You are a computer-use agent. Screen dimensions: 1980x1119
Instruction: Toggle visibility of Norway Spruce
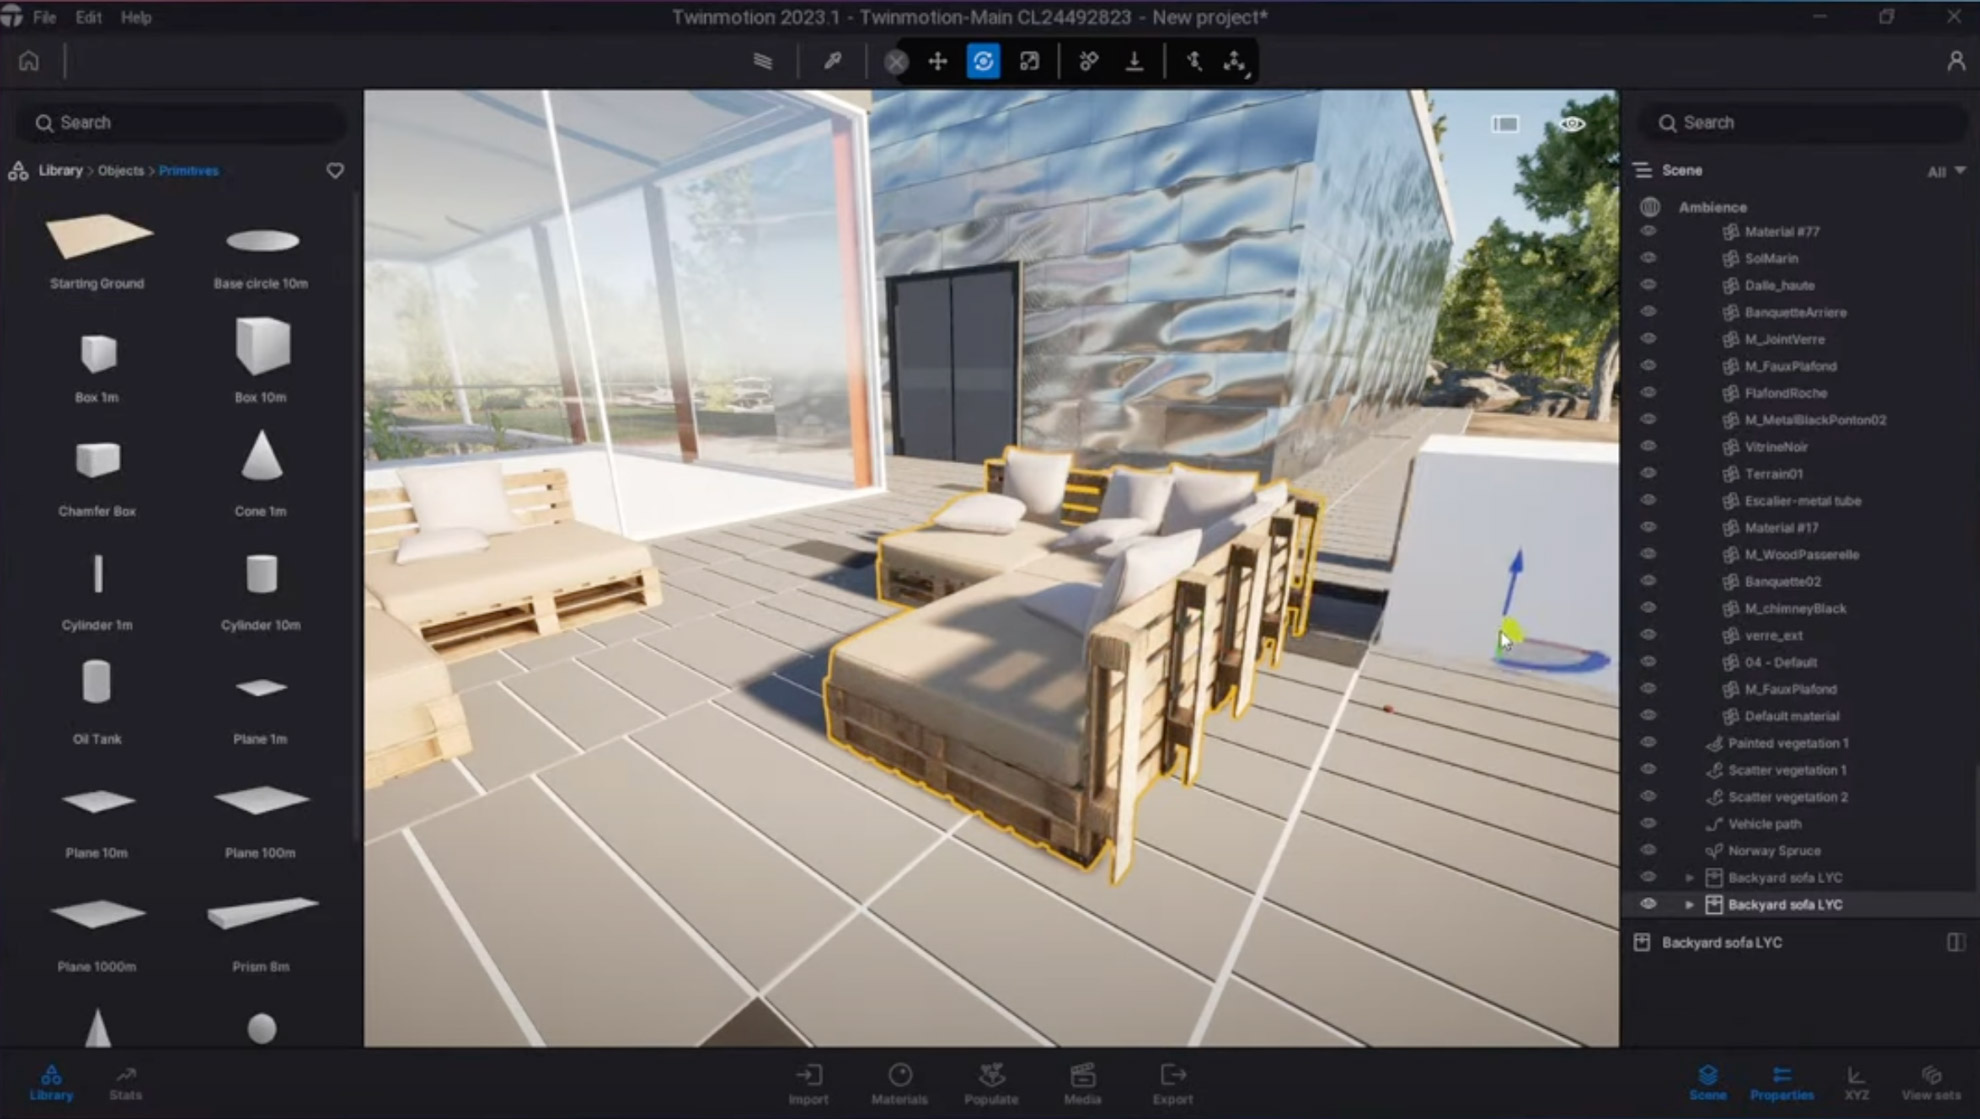coord(1648,850)
